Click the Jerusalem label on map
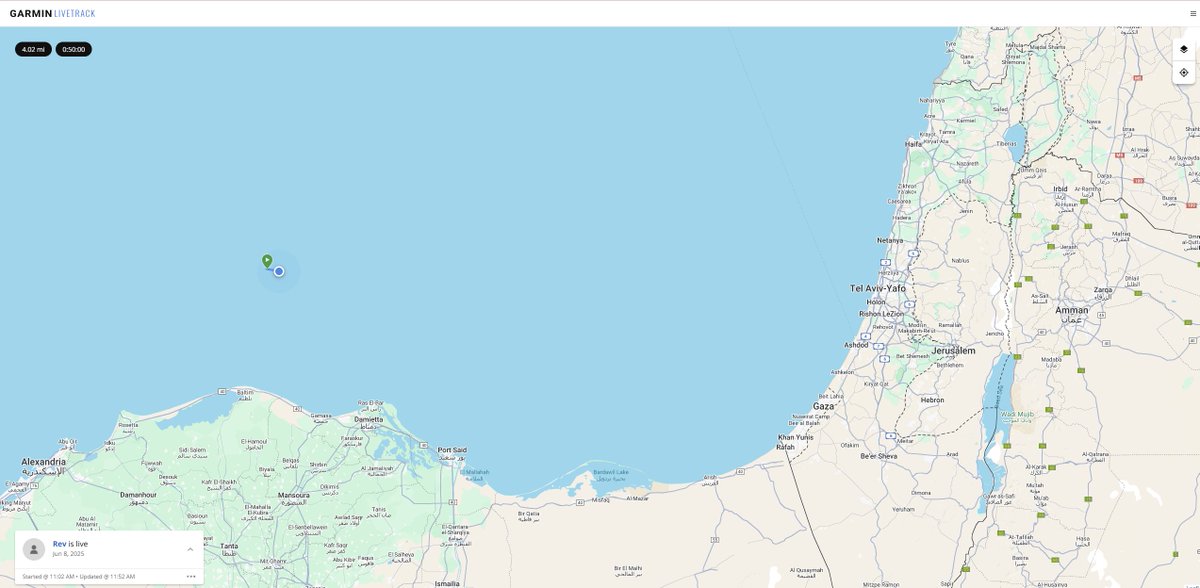Image resolution: width=1200 pixels, height=588 pixels. (x=953, y=351)
